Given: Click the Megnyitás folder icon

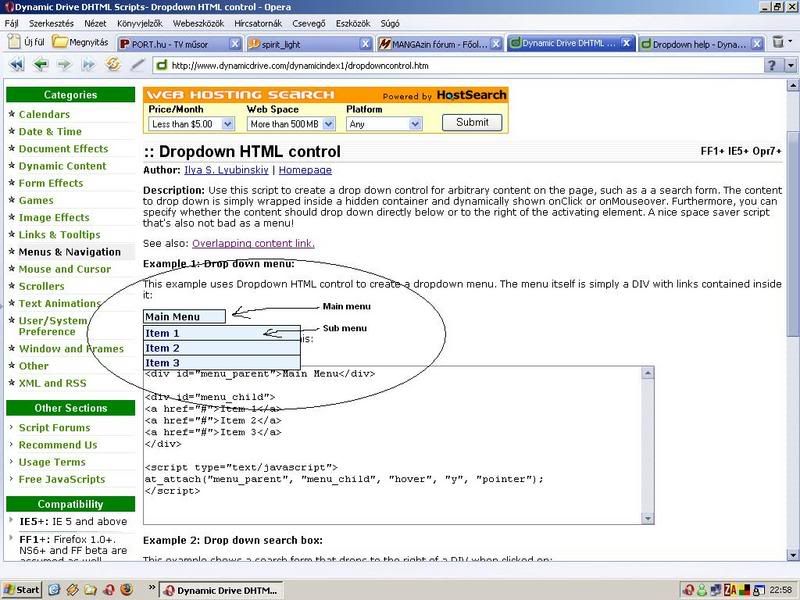Looking at the screenshot, I should [x=60, y=42].
